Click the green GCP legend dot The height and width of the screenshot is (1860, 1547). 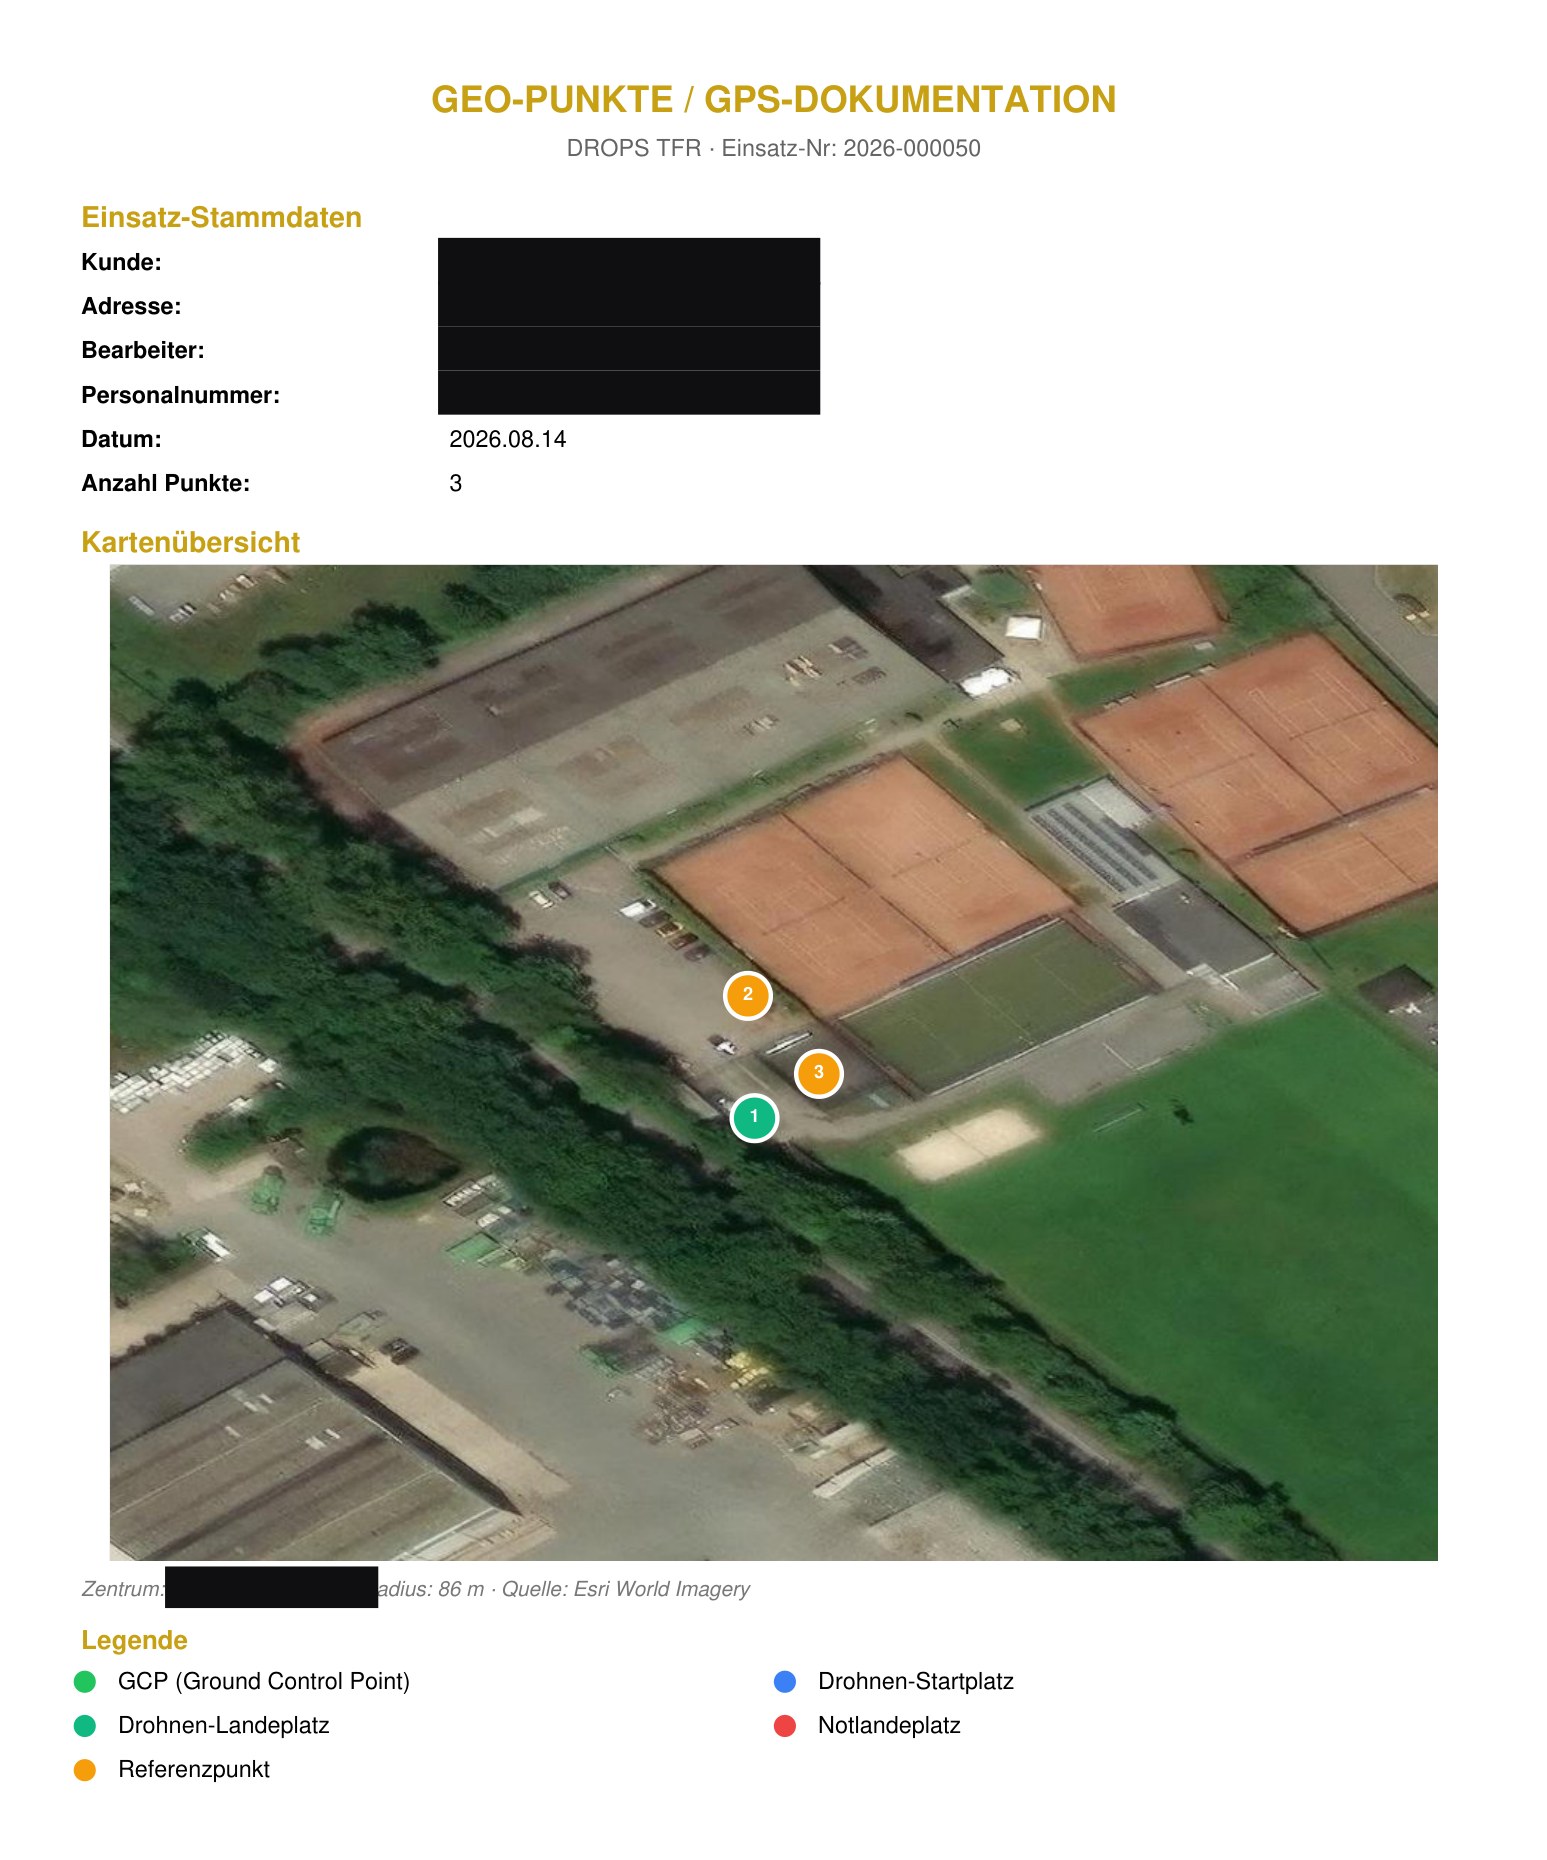coord(85,1682)
